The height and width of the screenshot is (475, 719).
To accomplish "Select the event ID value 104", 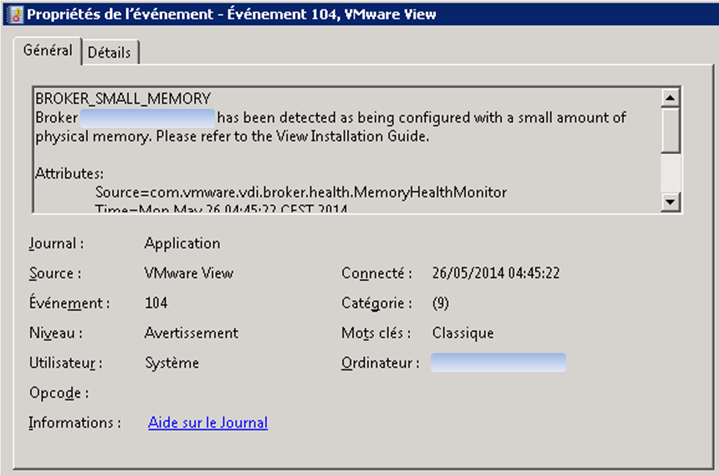I will pos(156,303).
